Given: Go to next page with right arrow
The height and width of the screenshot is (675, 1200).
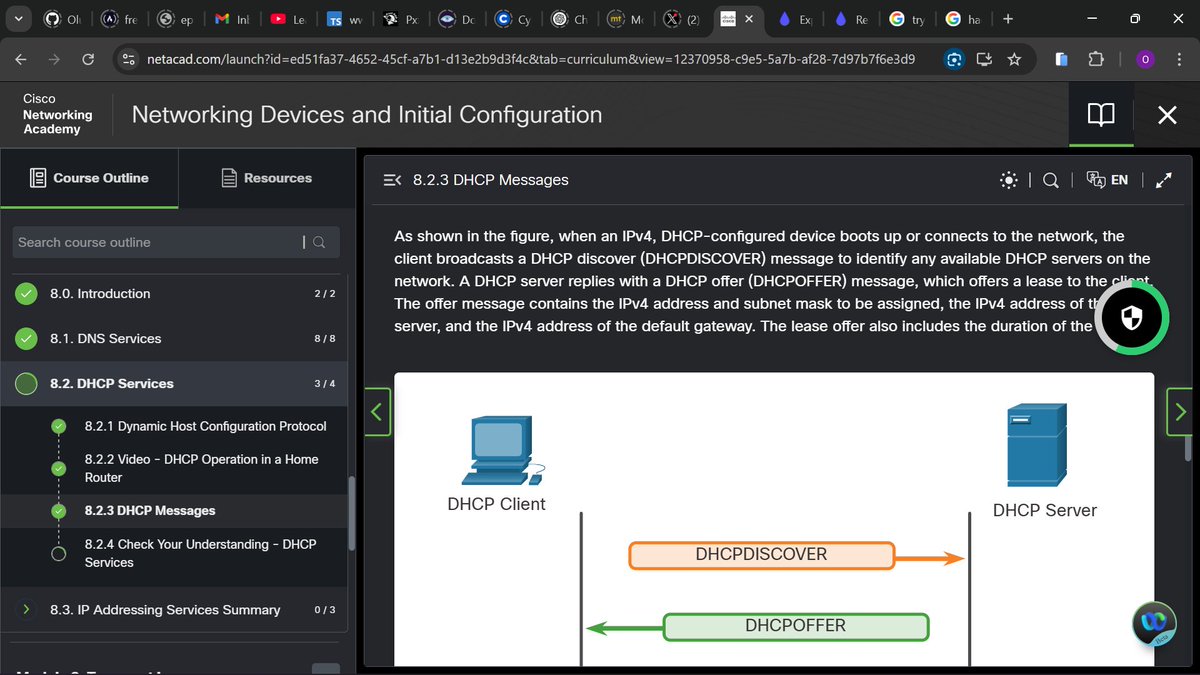Looking at the screenshot, I should tap(1180, 411).
